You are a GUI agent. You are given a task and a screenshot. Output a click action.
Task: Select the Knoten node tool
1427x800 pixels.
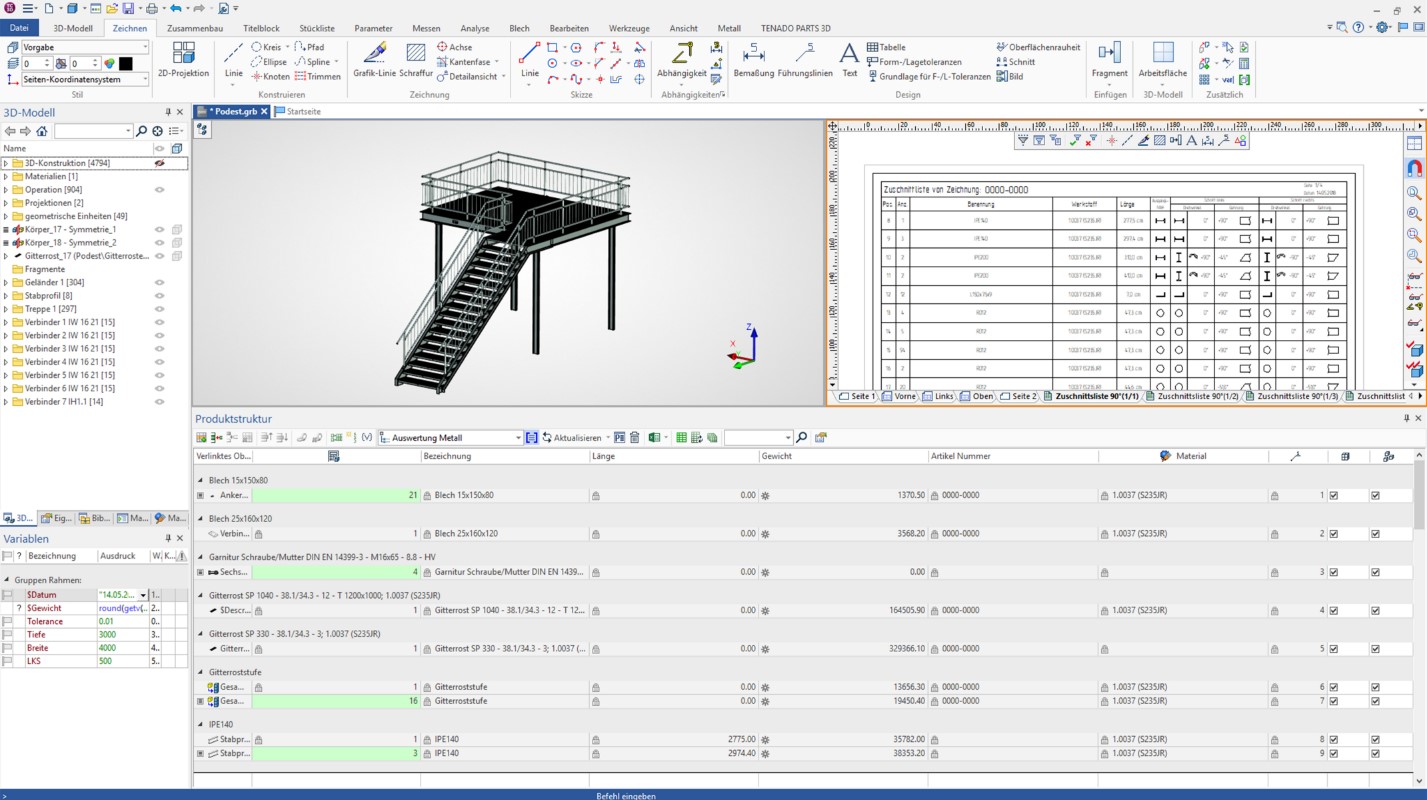pyautogui.click(x=270, y=76)
